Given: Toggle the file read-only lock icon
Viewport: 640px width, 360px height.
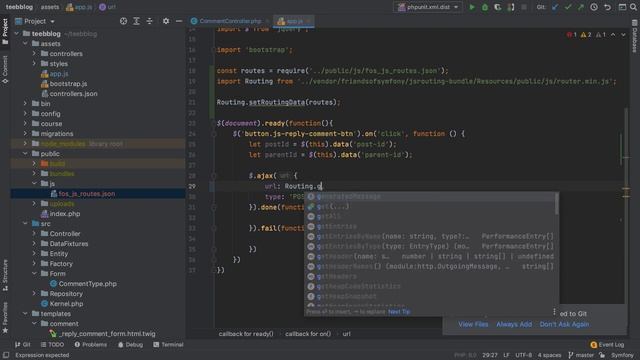Looking at the screenshot, I should tap(602, 355).
